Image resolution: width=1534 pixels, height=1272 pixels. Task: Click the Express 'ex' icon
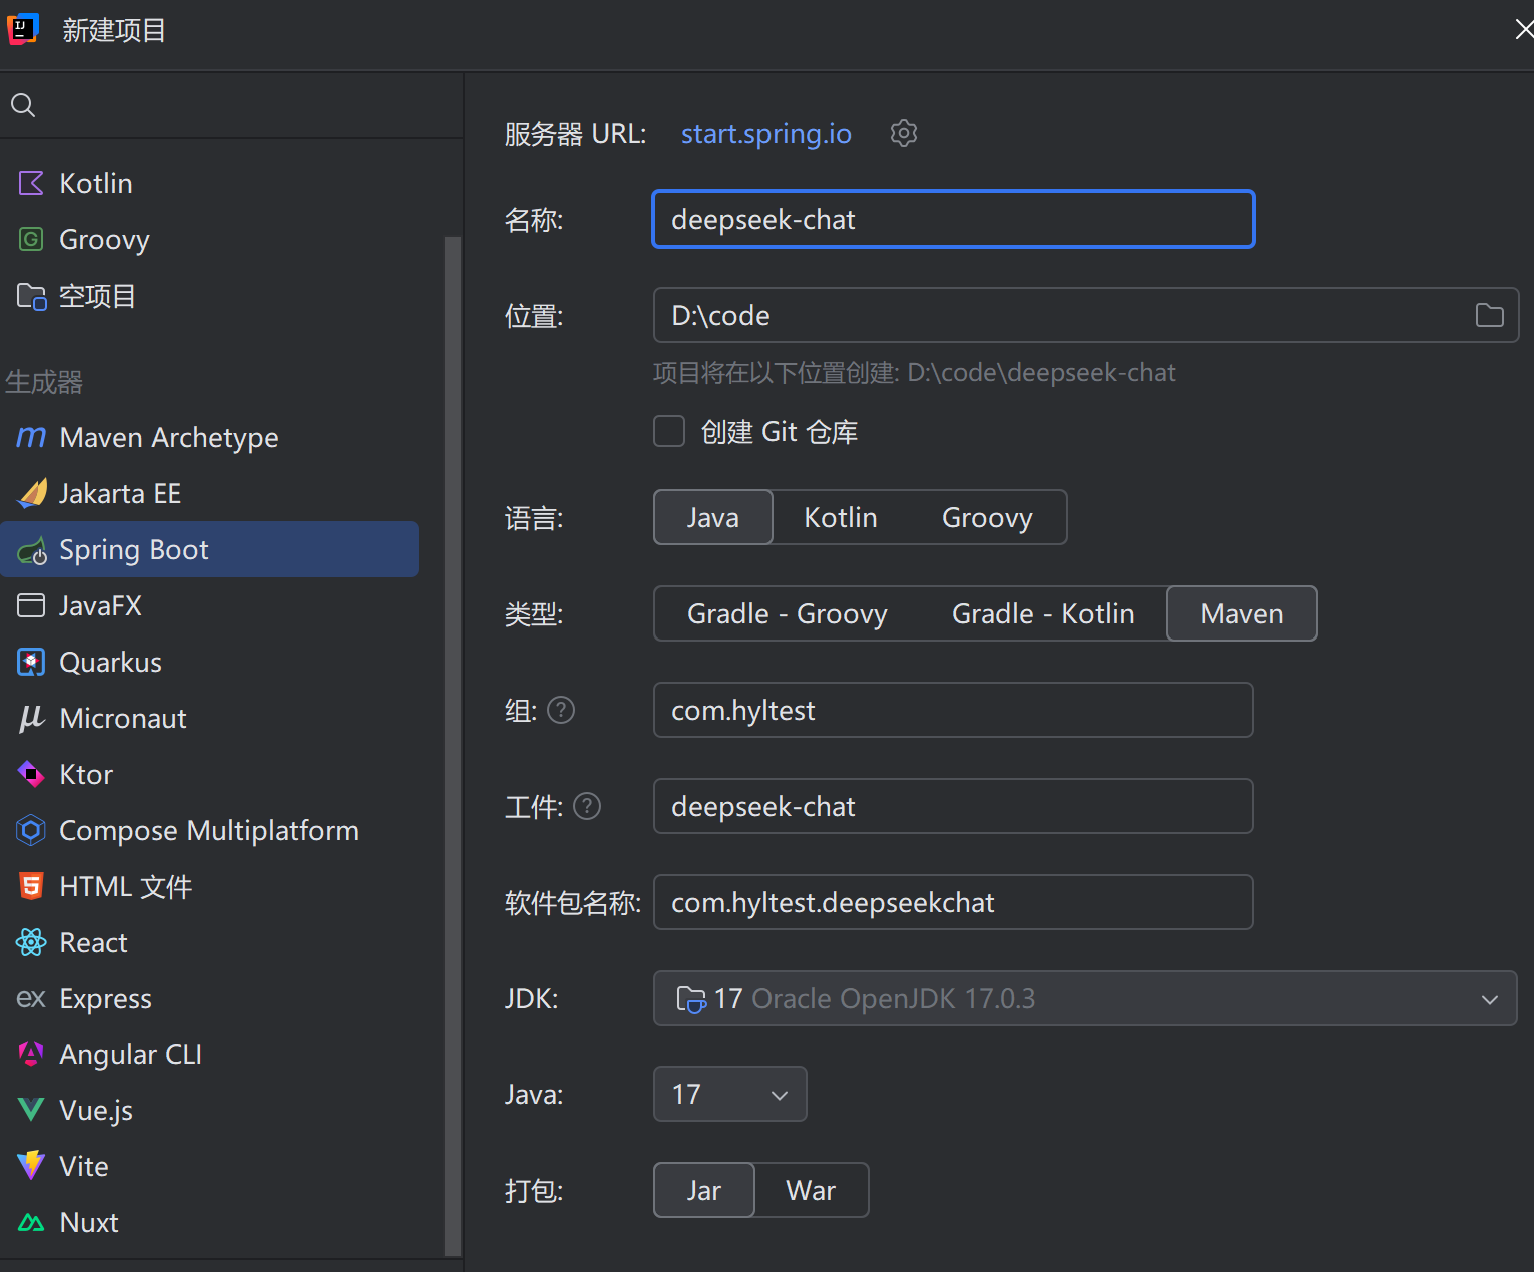pyautogui.click(x=31, y=998)
